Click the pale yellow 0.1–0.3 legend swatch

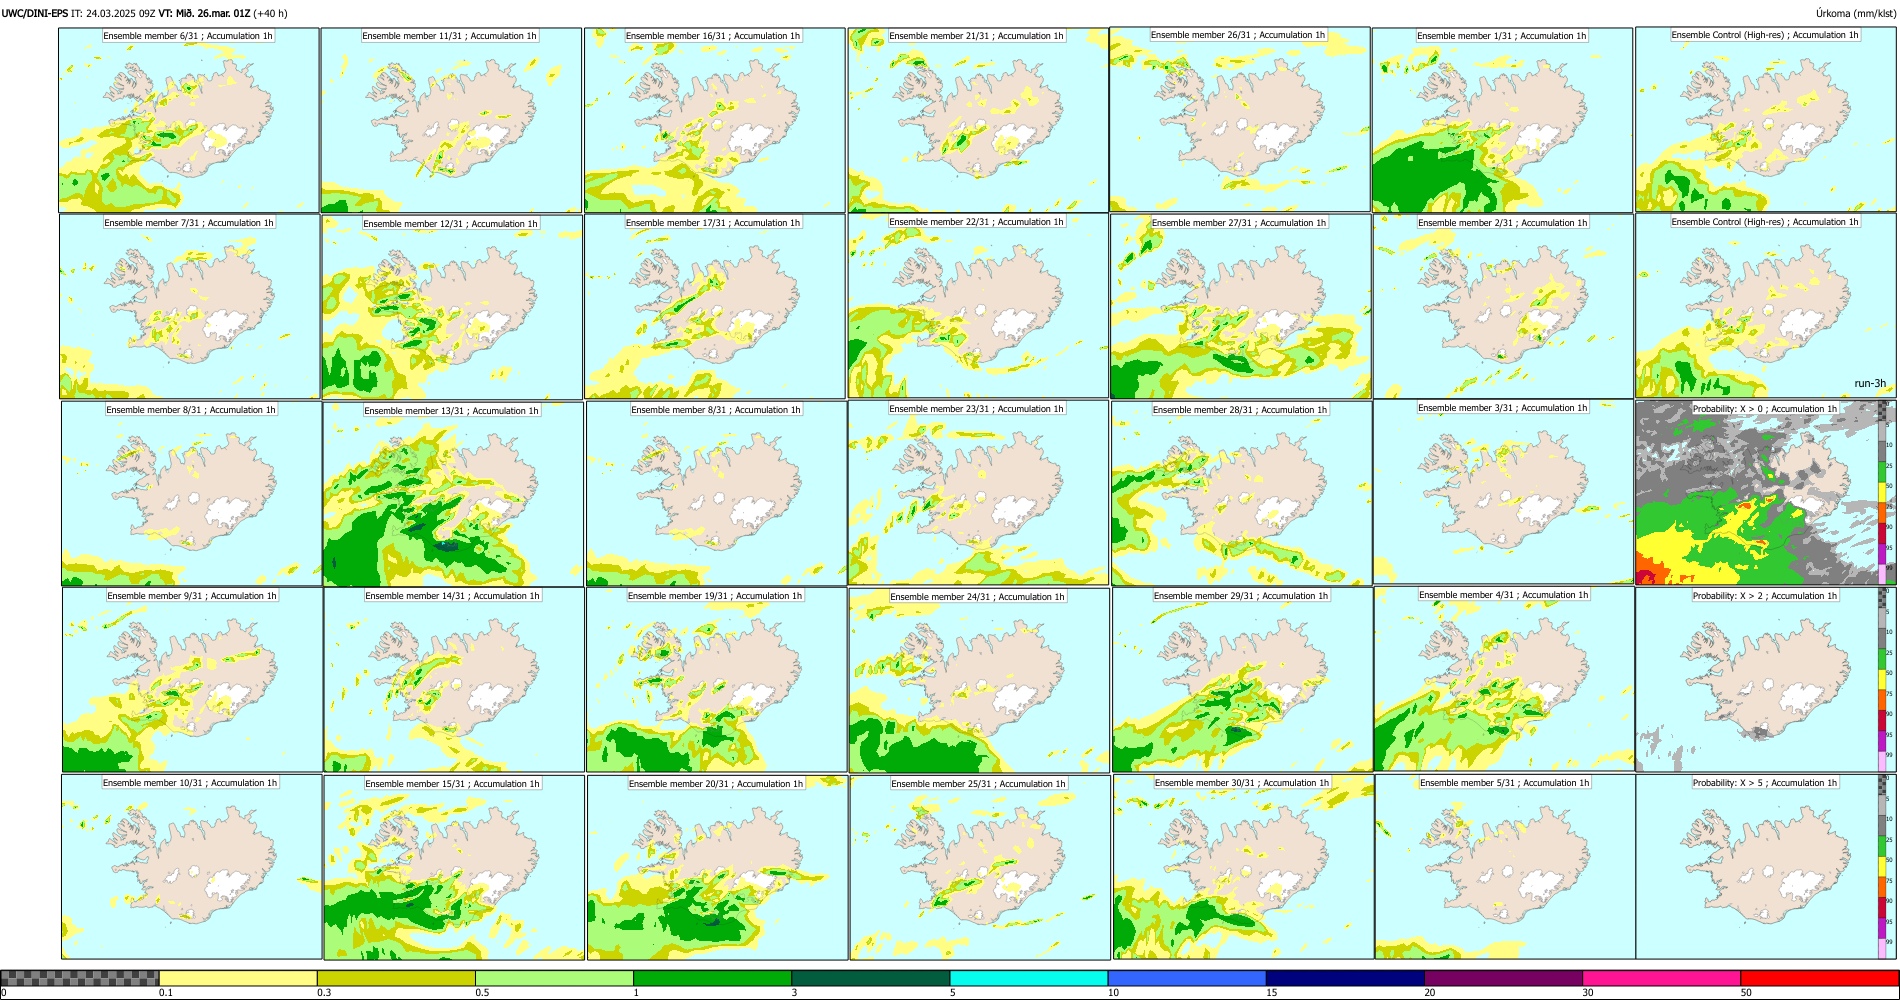(238, 978)
